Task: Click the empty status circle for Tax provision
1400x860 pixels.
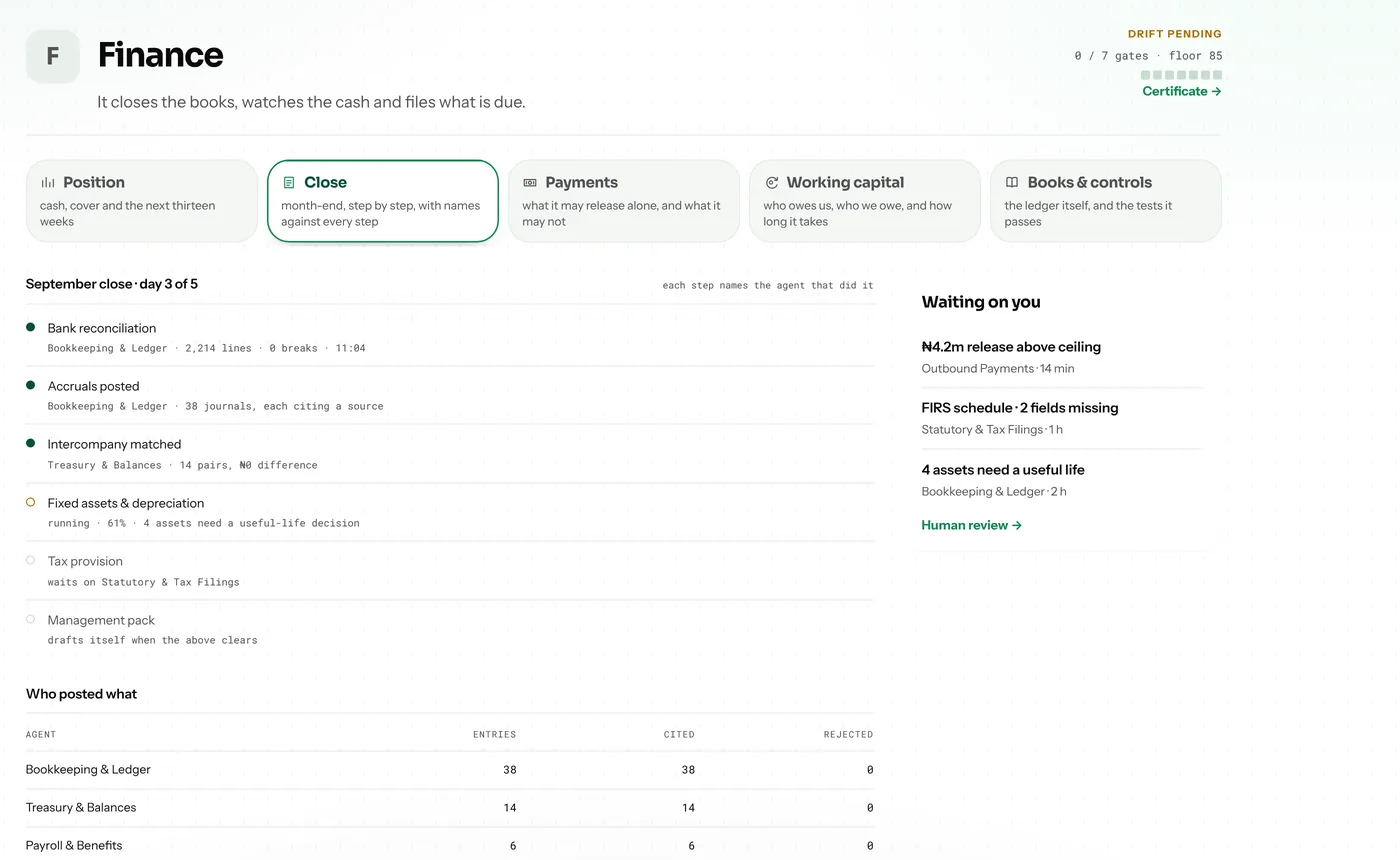Action: pos(31,560)
